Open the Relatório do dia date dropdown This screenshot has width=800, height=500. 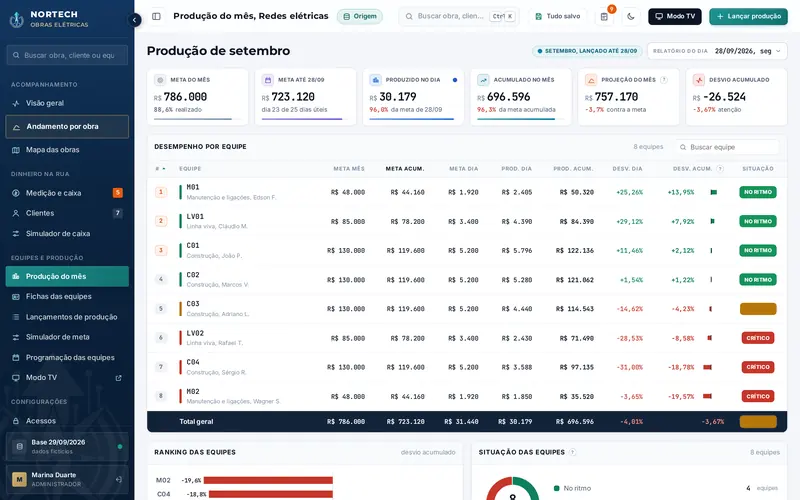pyautogui.click(x=717, y=51)
